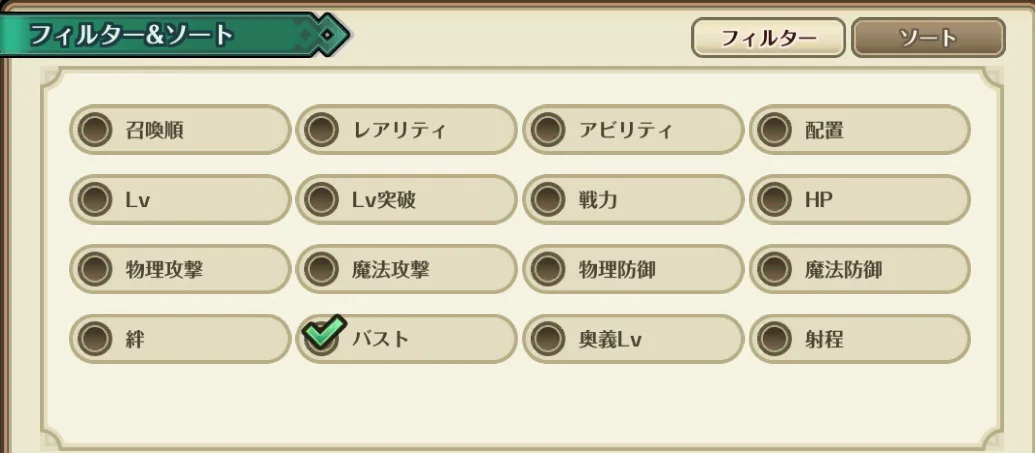Select 魔法防御 sort option

(859, 269)
